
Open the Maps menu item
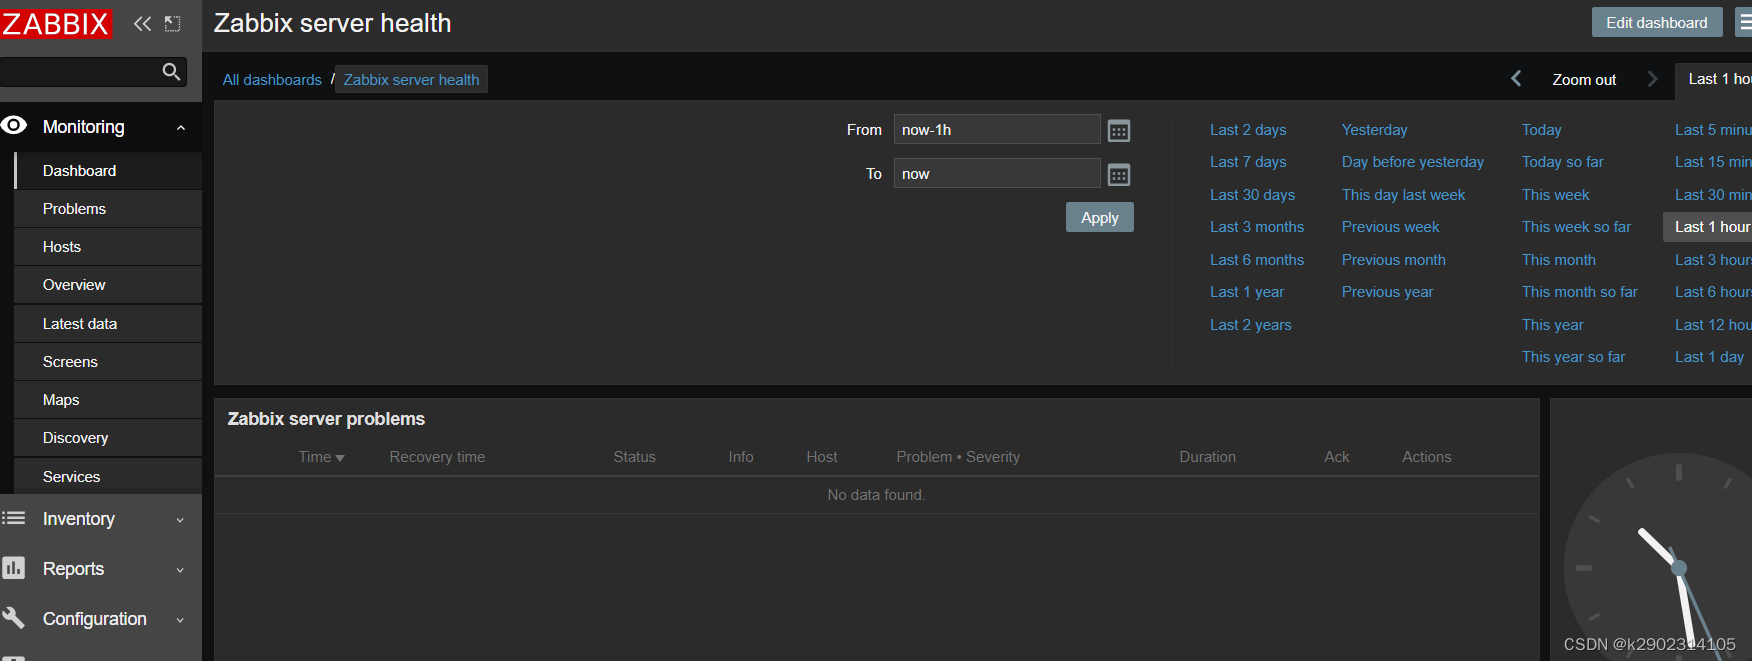click(108, 400)
